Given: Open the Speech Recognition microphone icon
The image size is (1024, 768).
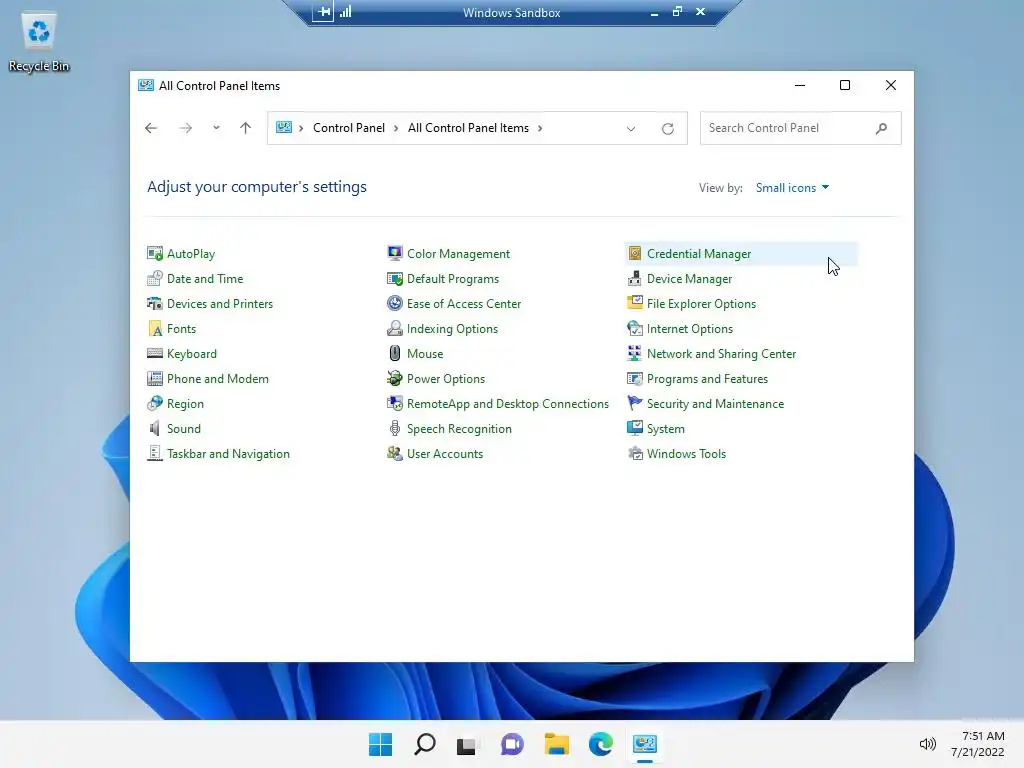Looking at the screenshot, I should 394,428.
